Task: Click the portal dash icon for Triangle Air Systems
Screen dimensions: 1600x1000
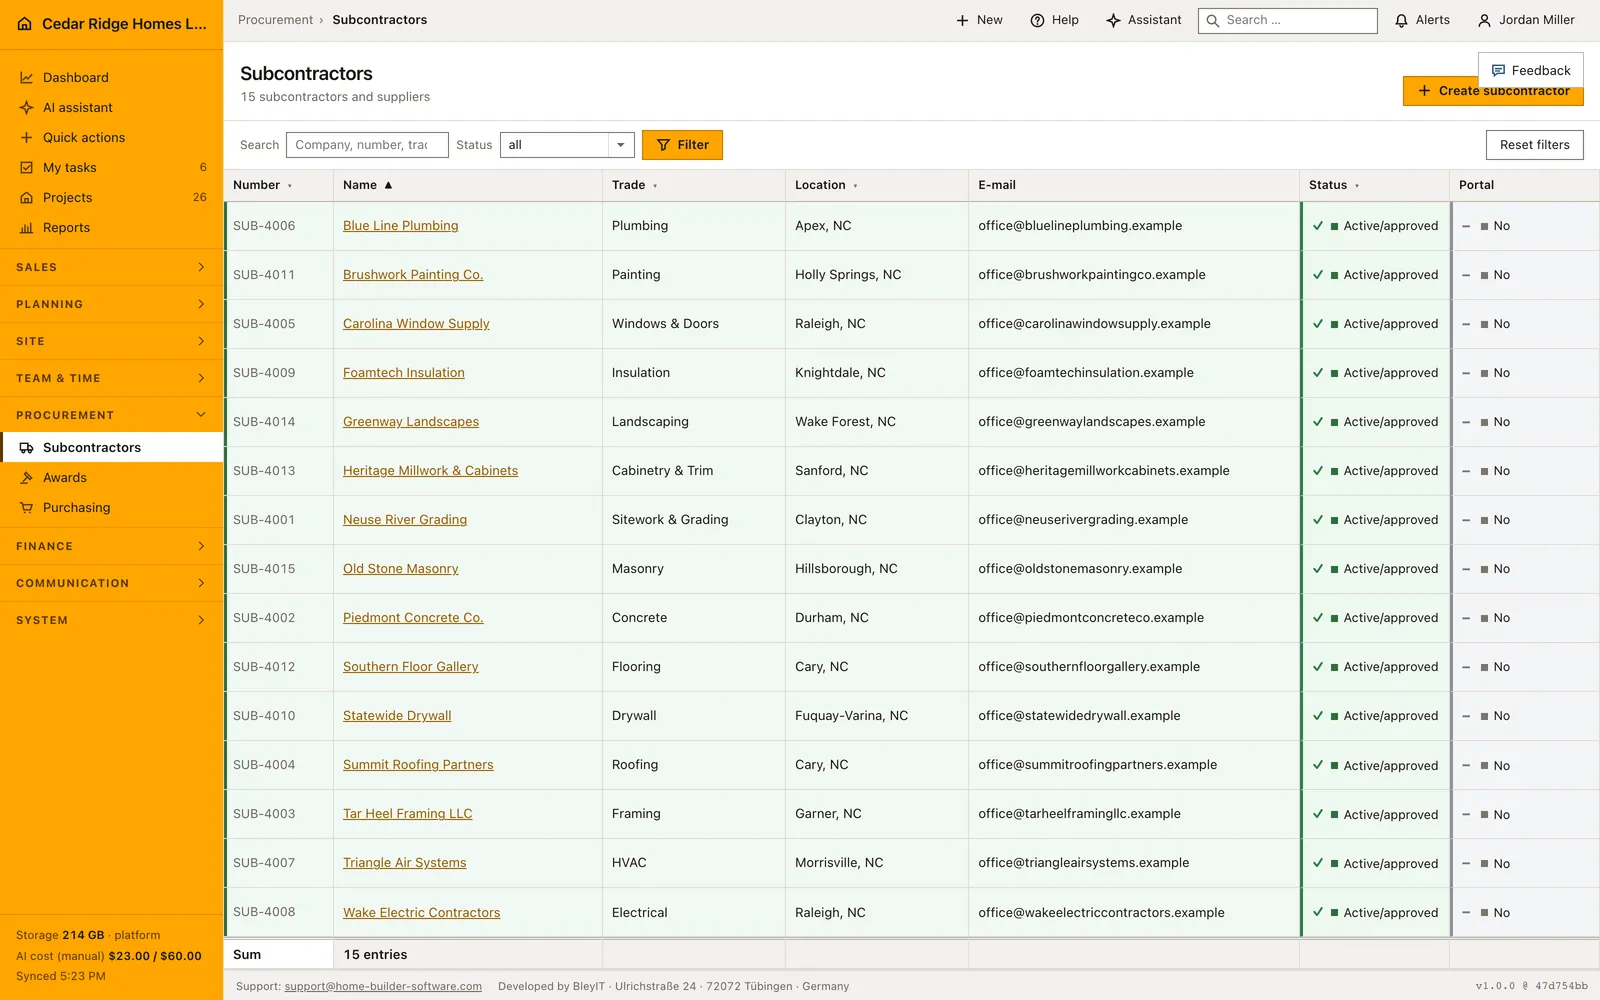Action: point(1466,864)
